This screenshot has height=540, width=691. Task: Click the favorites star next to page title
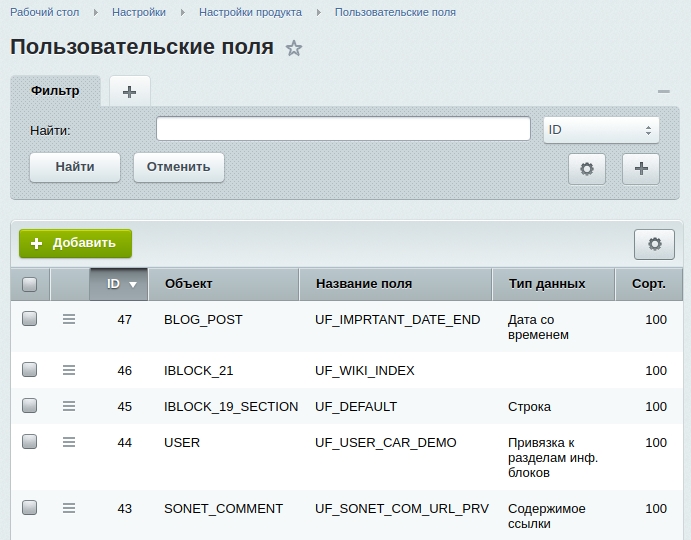click(294, 48)
